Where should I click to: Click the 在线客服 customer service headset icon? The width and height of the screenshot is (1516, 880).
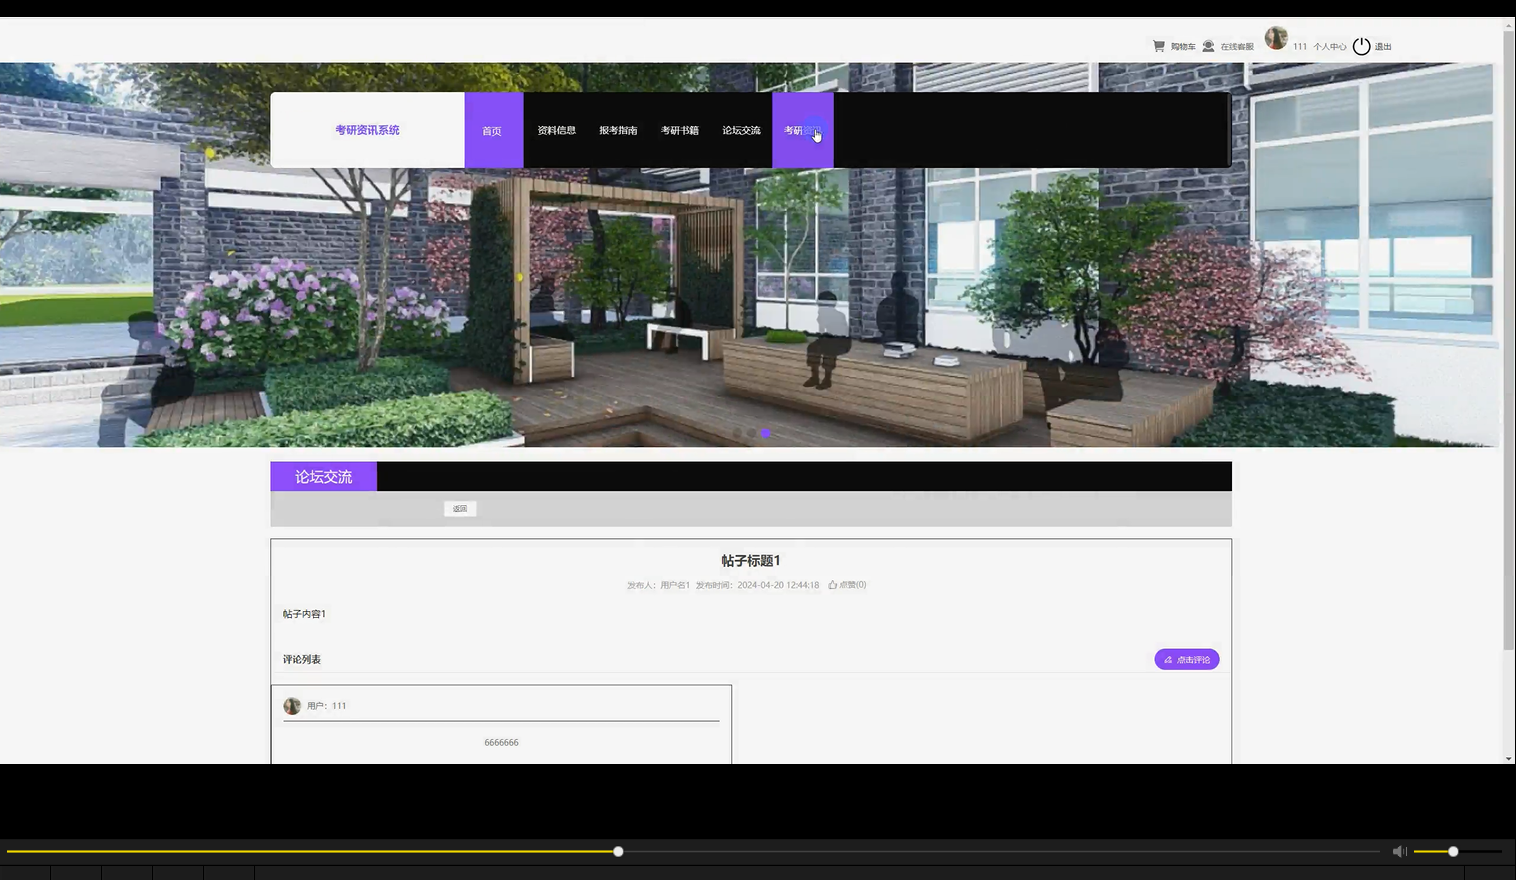pos(1206,45)
